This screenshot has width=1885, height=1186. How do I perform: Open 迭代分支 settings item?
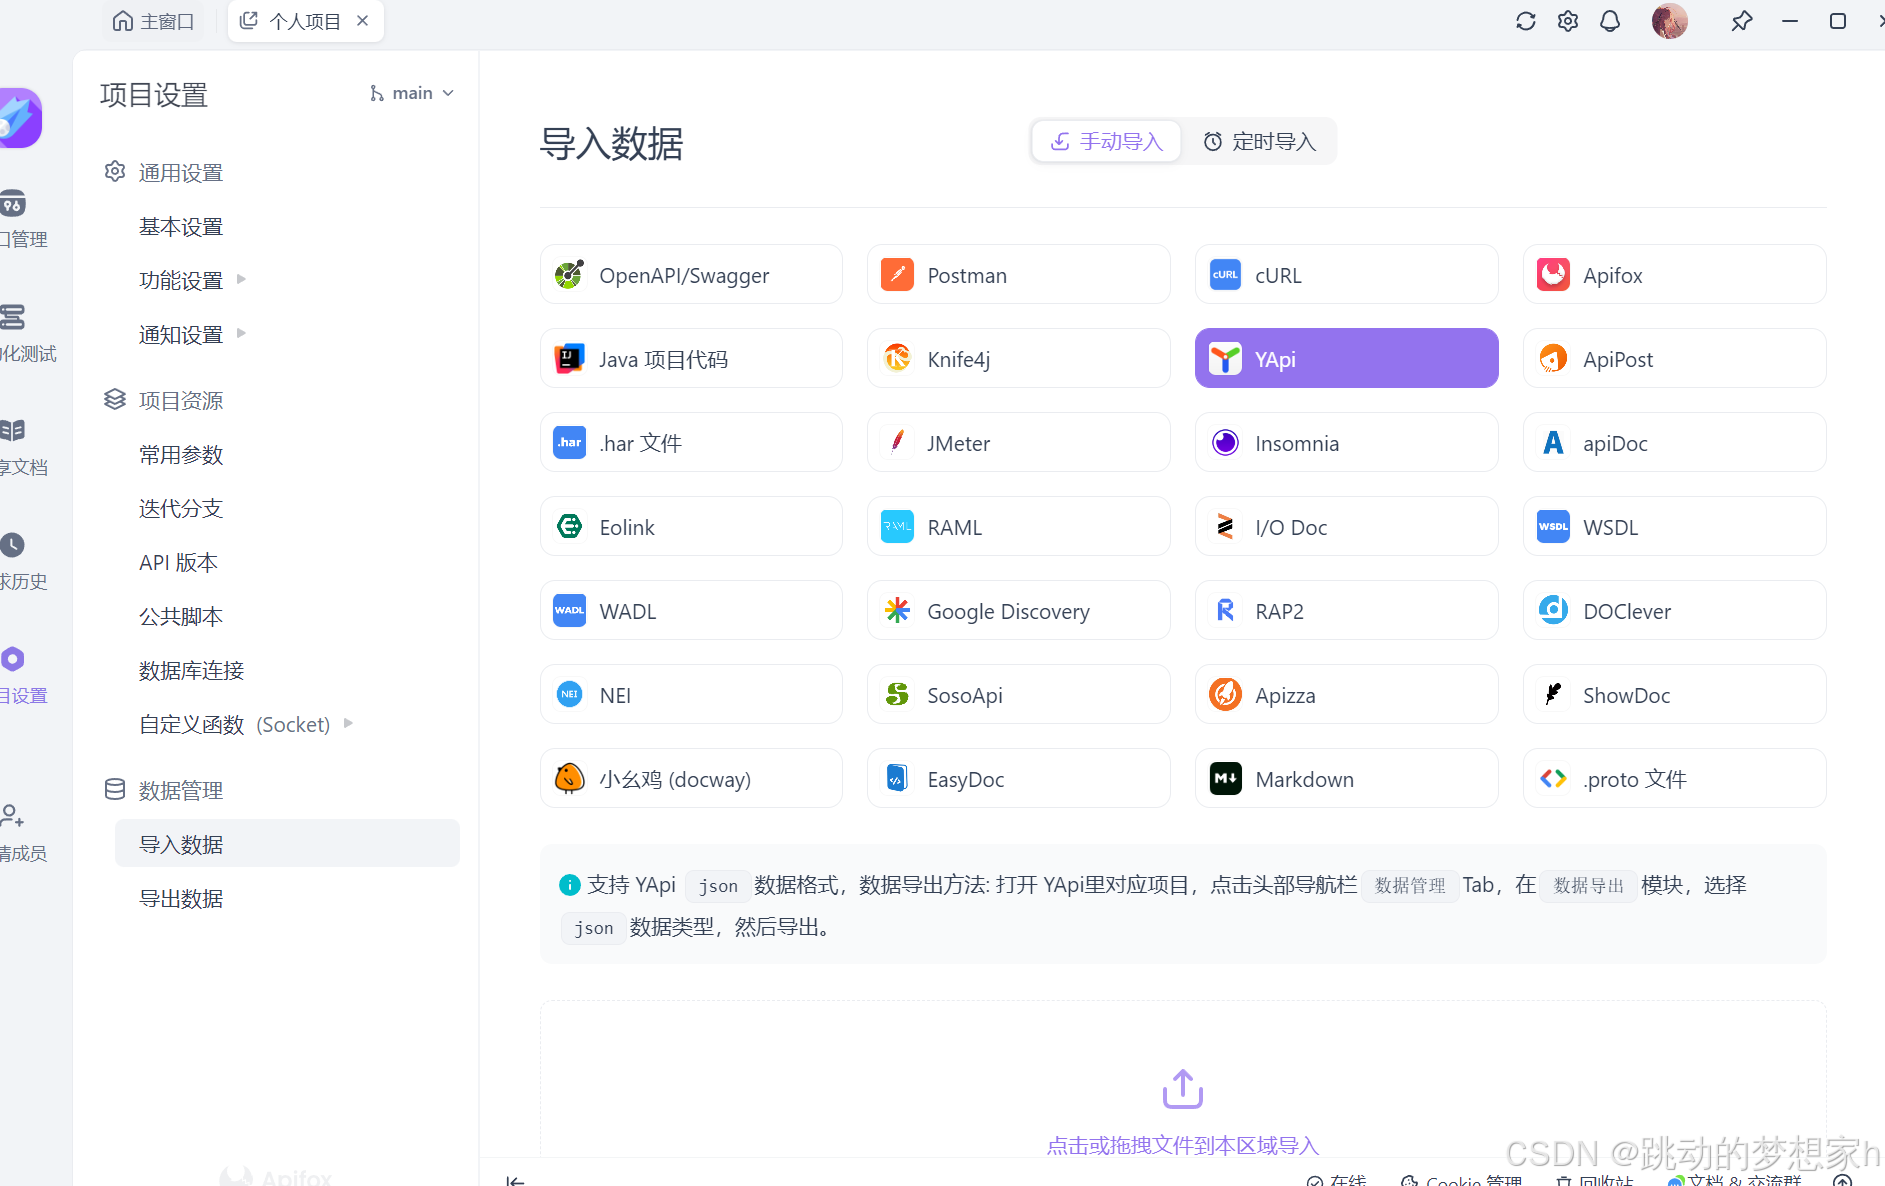181,509
